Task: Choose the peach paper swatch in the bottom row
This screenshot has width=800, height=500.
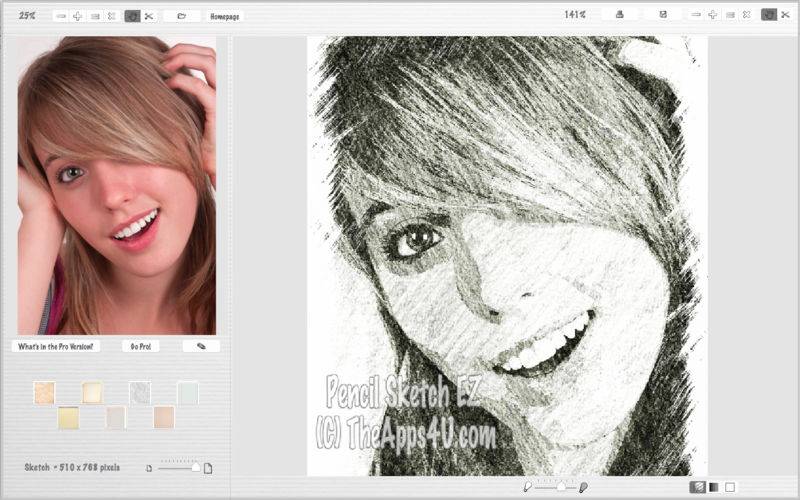Action: point(164,418)
